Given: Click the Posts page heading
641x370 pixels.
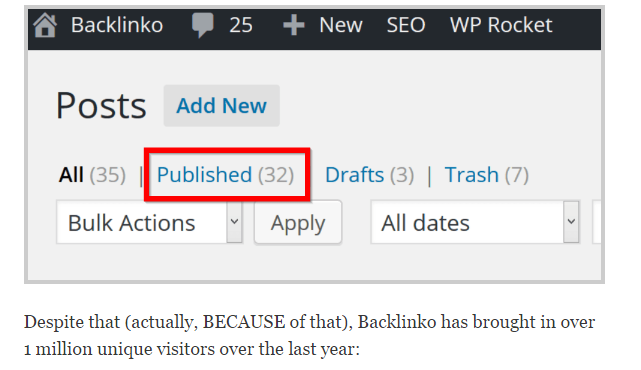Looking at the screenshot, I should click(101, 106).
